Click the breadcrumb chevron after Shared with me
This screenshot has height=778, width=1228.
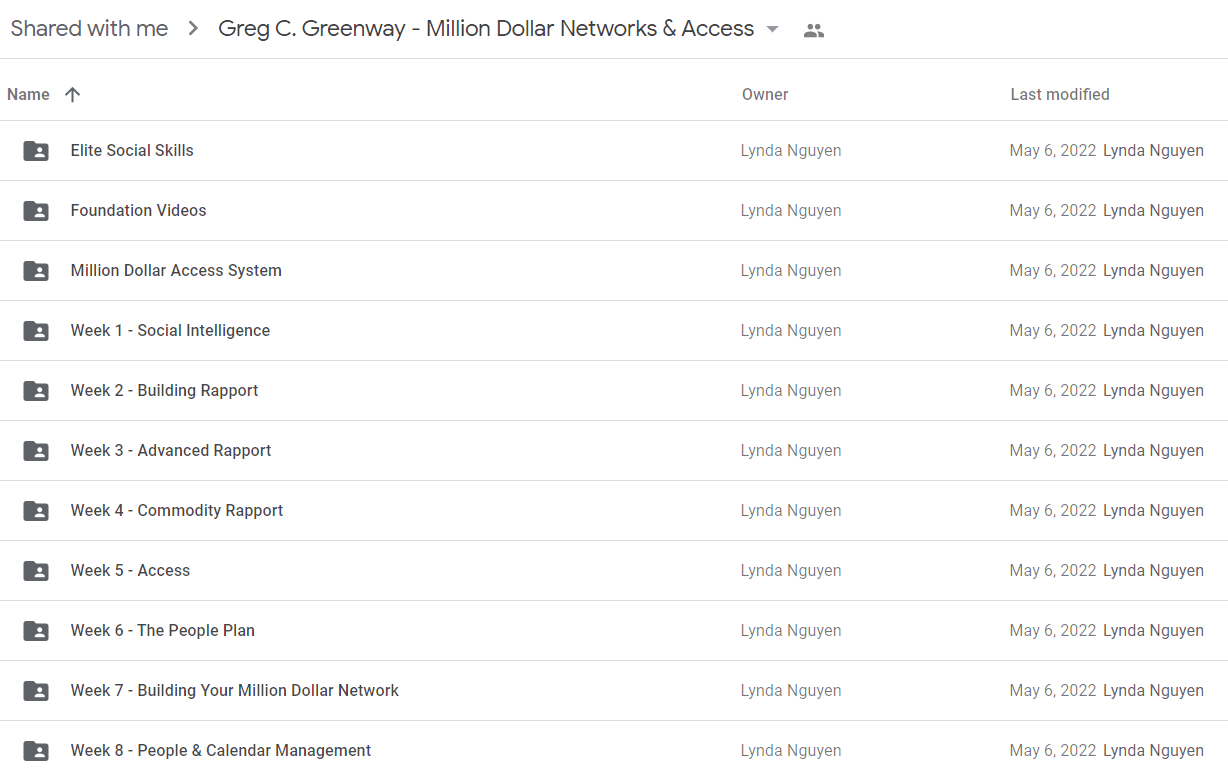click(193, 29)
